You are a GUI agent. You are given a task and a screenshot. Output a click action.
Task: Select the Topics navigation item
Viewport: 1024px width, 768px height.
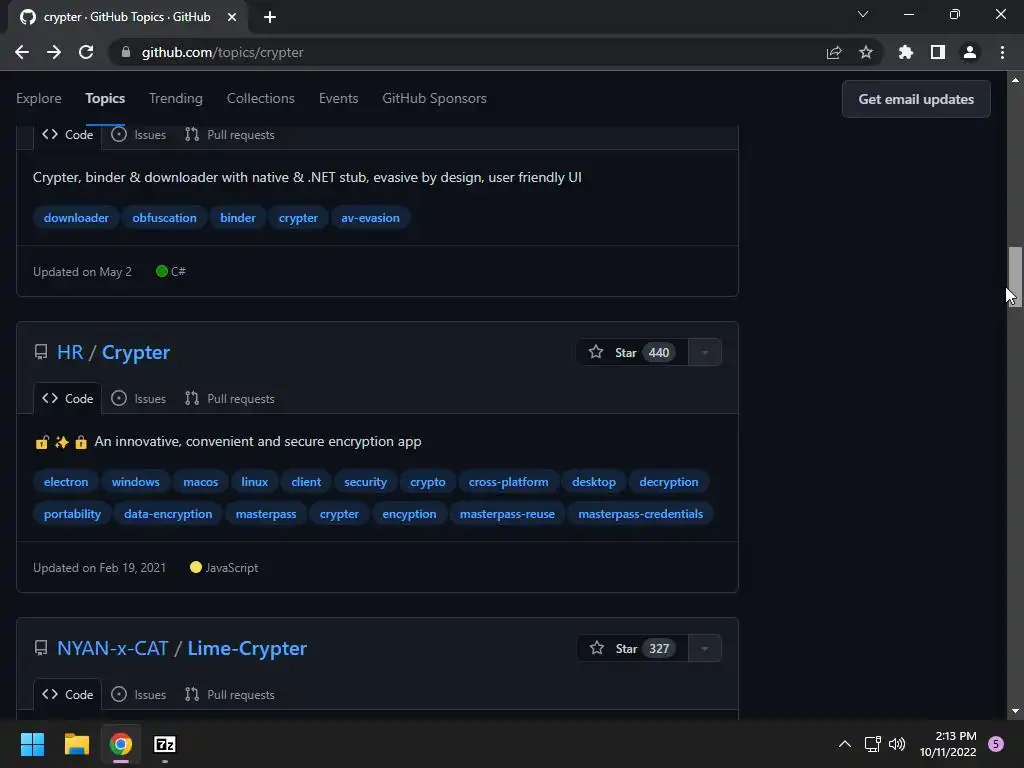(x=105, y=98)
